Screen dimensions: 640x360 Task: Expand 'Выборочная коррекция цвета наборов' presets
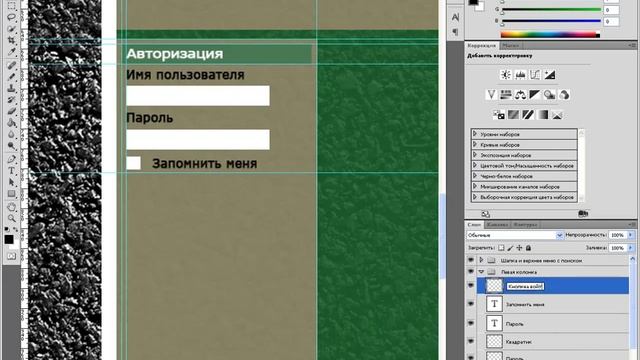[475, 197]
